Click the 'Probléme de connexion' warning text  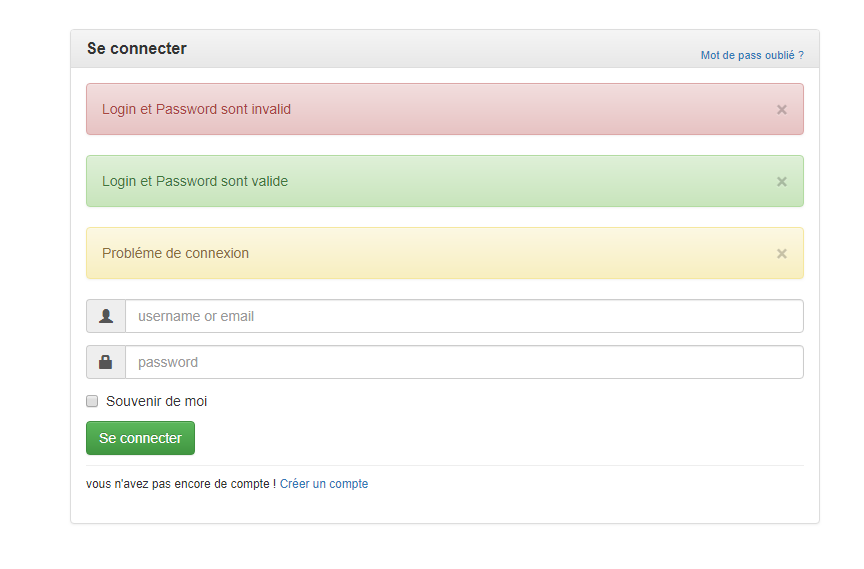click(175, 253)
